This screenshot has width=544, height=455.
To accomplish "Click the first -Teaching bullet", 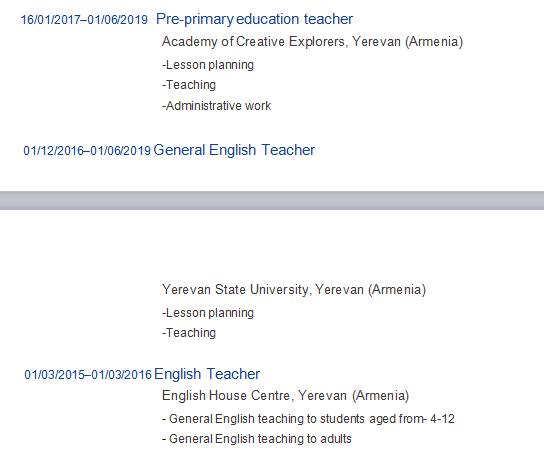I will coord(189,85).
